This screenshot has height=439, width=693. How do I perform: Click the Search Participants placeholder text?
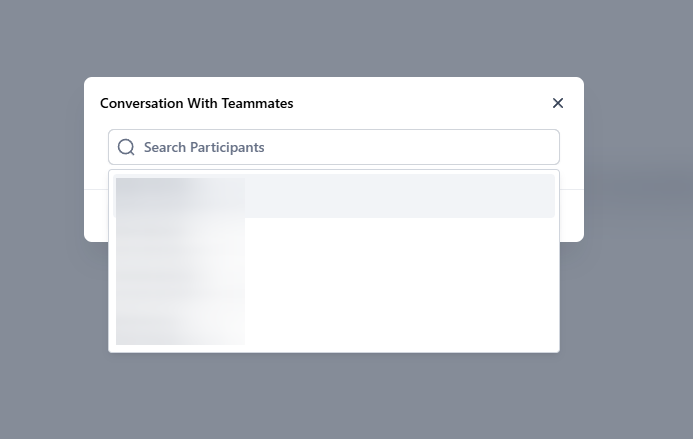pos(204,147)
